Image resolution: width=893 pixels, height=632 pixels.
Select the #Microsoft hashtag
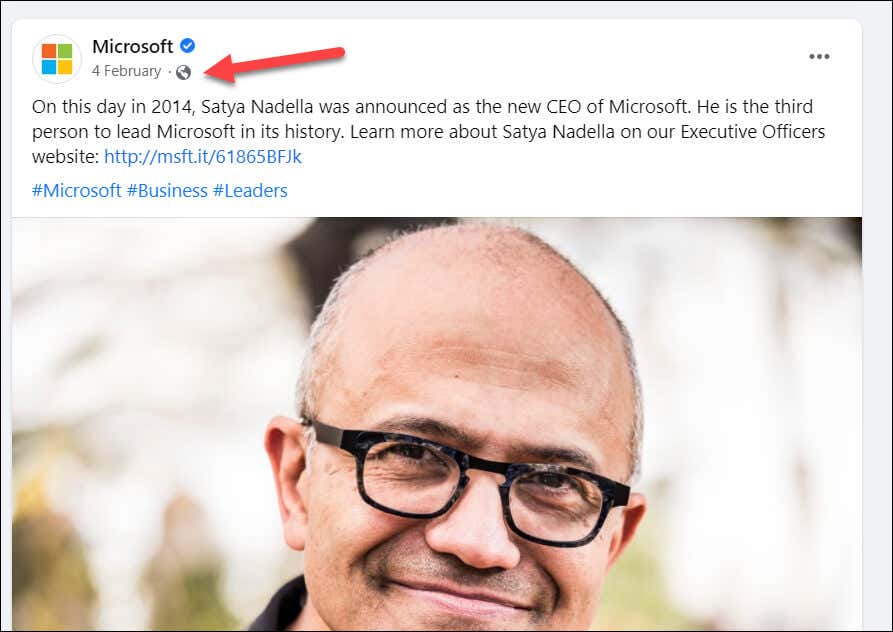point(76,190)
